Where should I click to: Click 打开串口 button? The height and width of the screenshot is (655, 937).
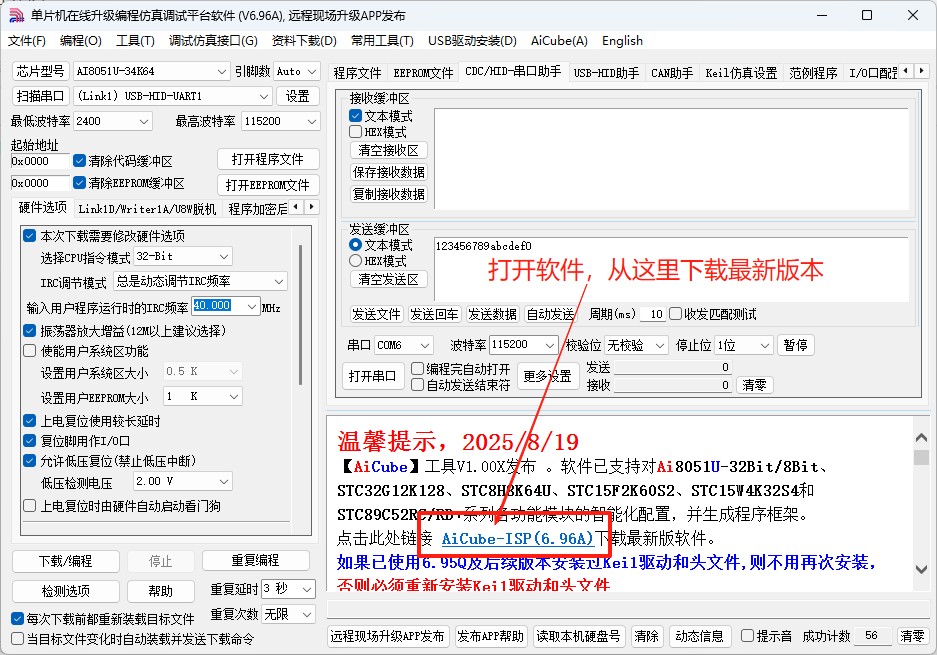pyautogui.click(x=373, y=376)
